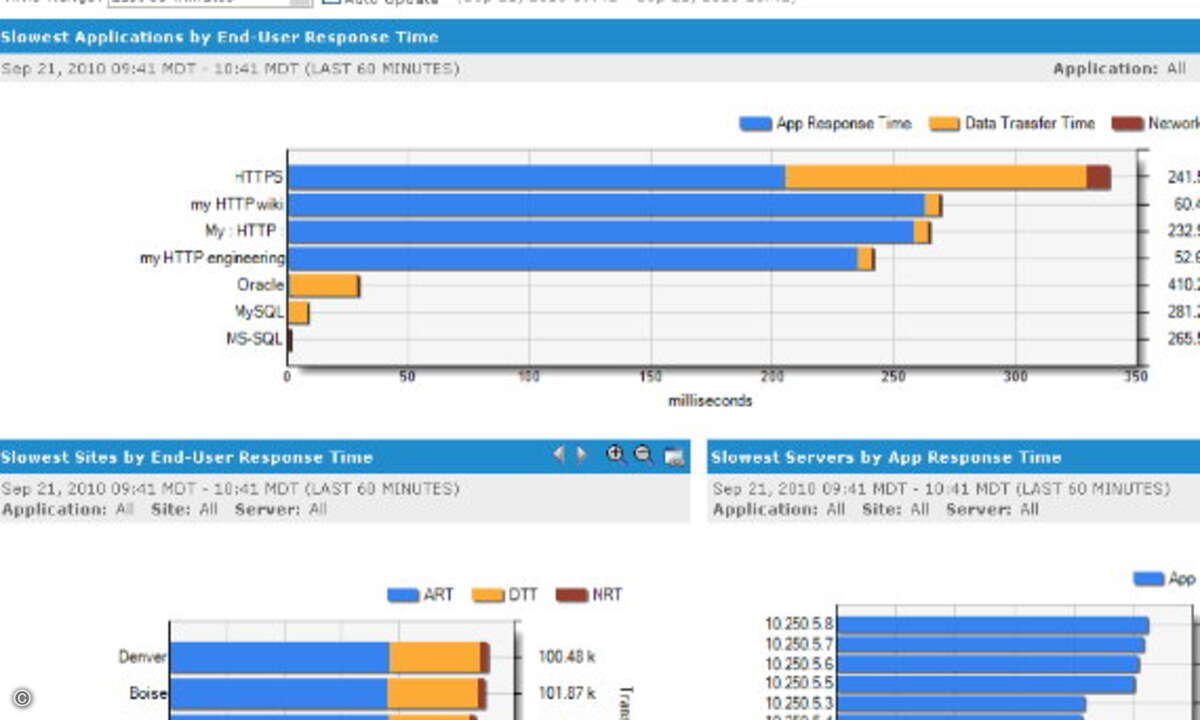Click the orange DTT legend swatch

488,595
